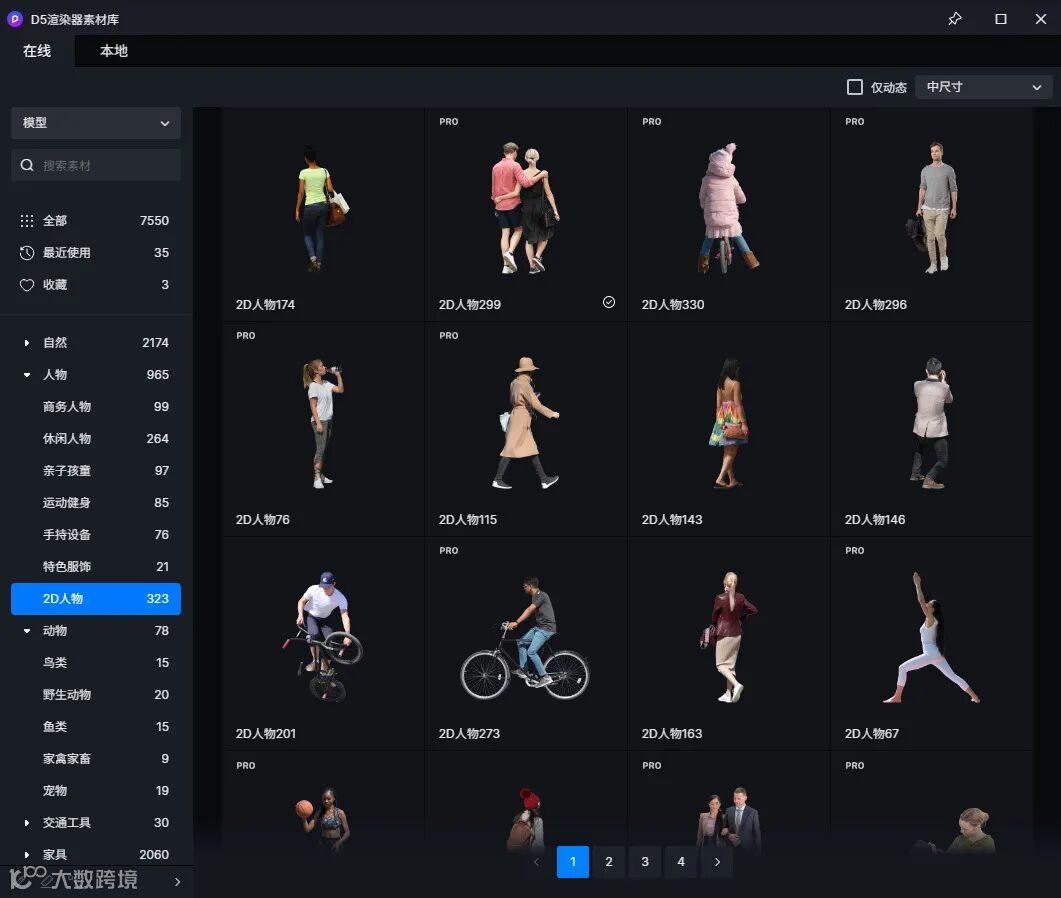Collapse the 动物 category

coord(27,631)
